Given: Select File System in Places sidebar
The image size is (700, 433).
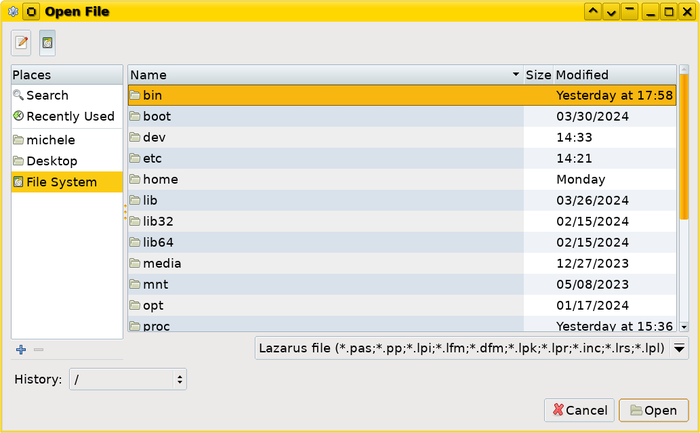Looking at the screenshot, I should pos(67,182).
